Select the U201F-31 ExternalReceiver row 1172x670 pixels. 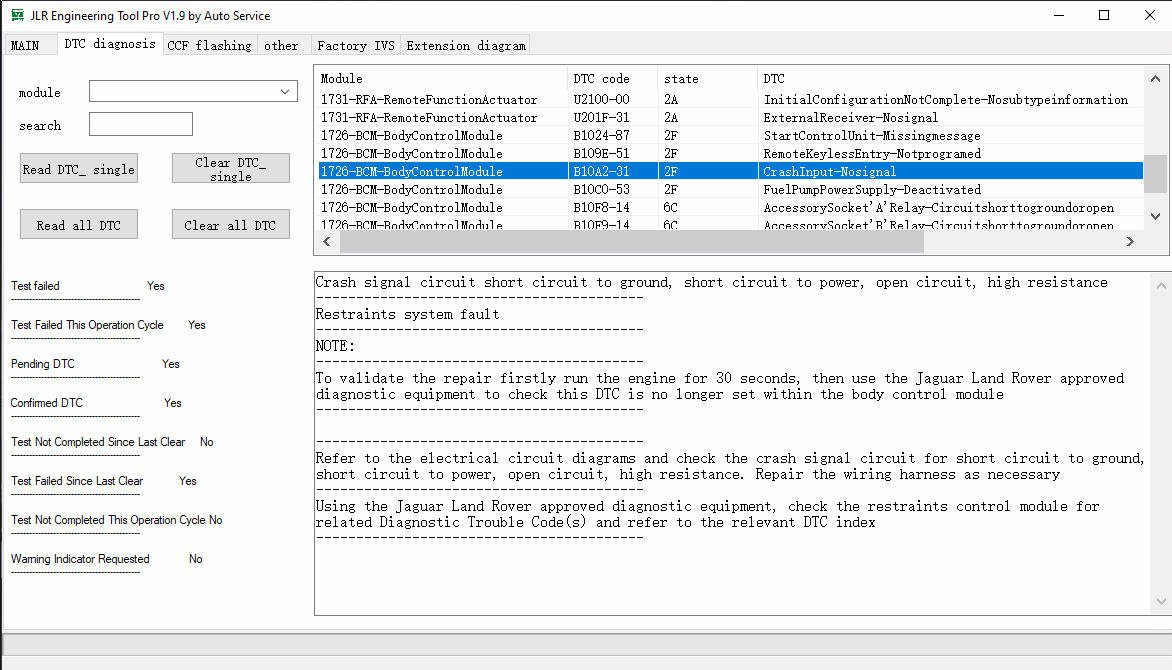[730, 117]
